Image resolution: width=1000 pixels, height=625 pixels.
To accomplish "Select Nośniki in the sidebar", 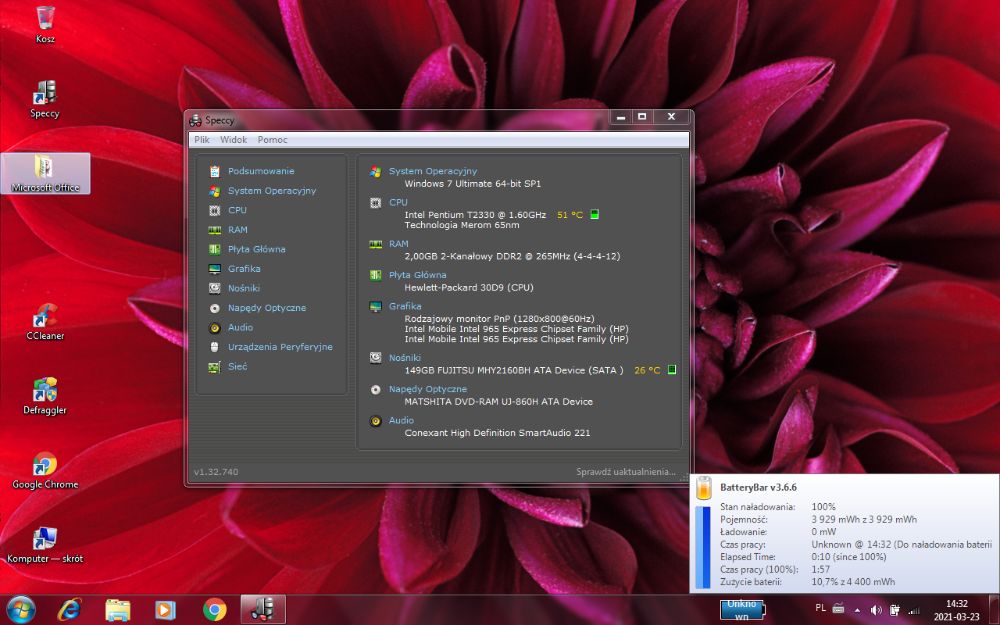I will tap(244, 288).
